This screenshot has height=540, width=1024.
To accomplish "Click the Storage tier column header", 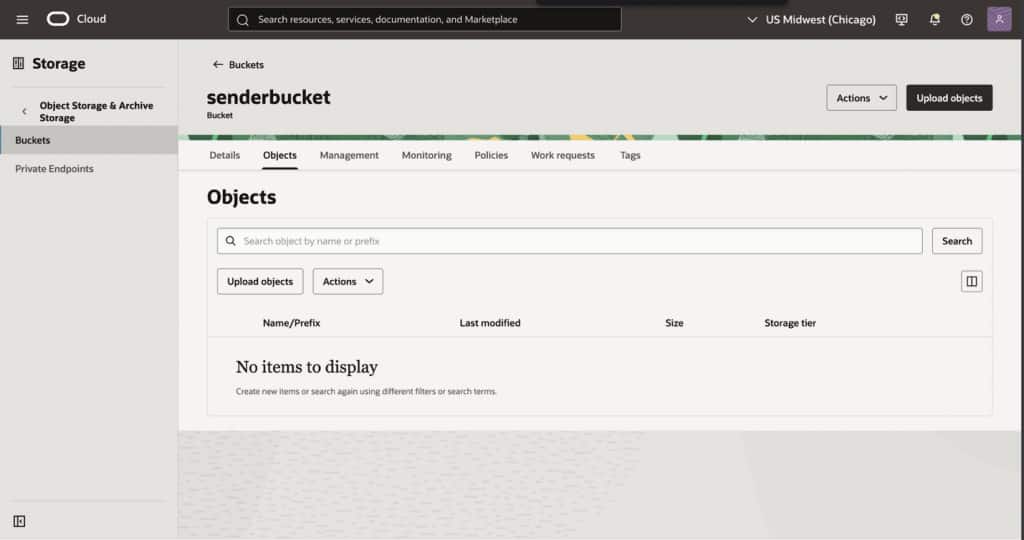I will pos(790,323).
